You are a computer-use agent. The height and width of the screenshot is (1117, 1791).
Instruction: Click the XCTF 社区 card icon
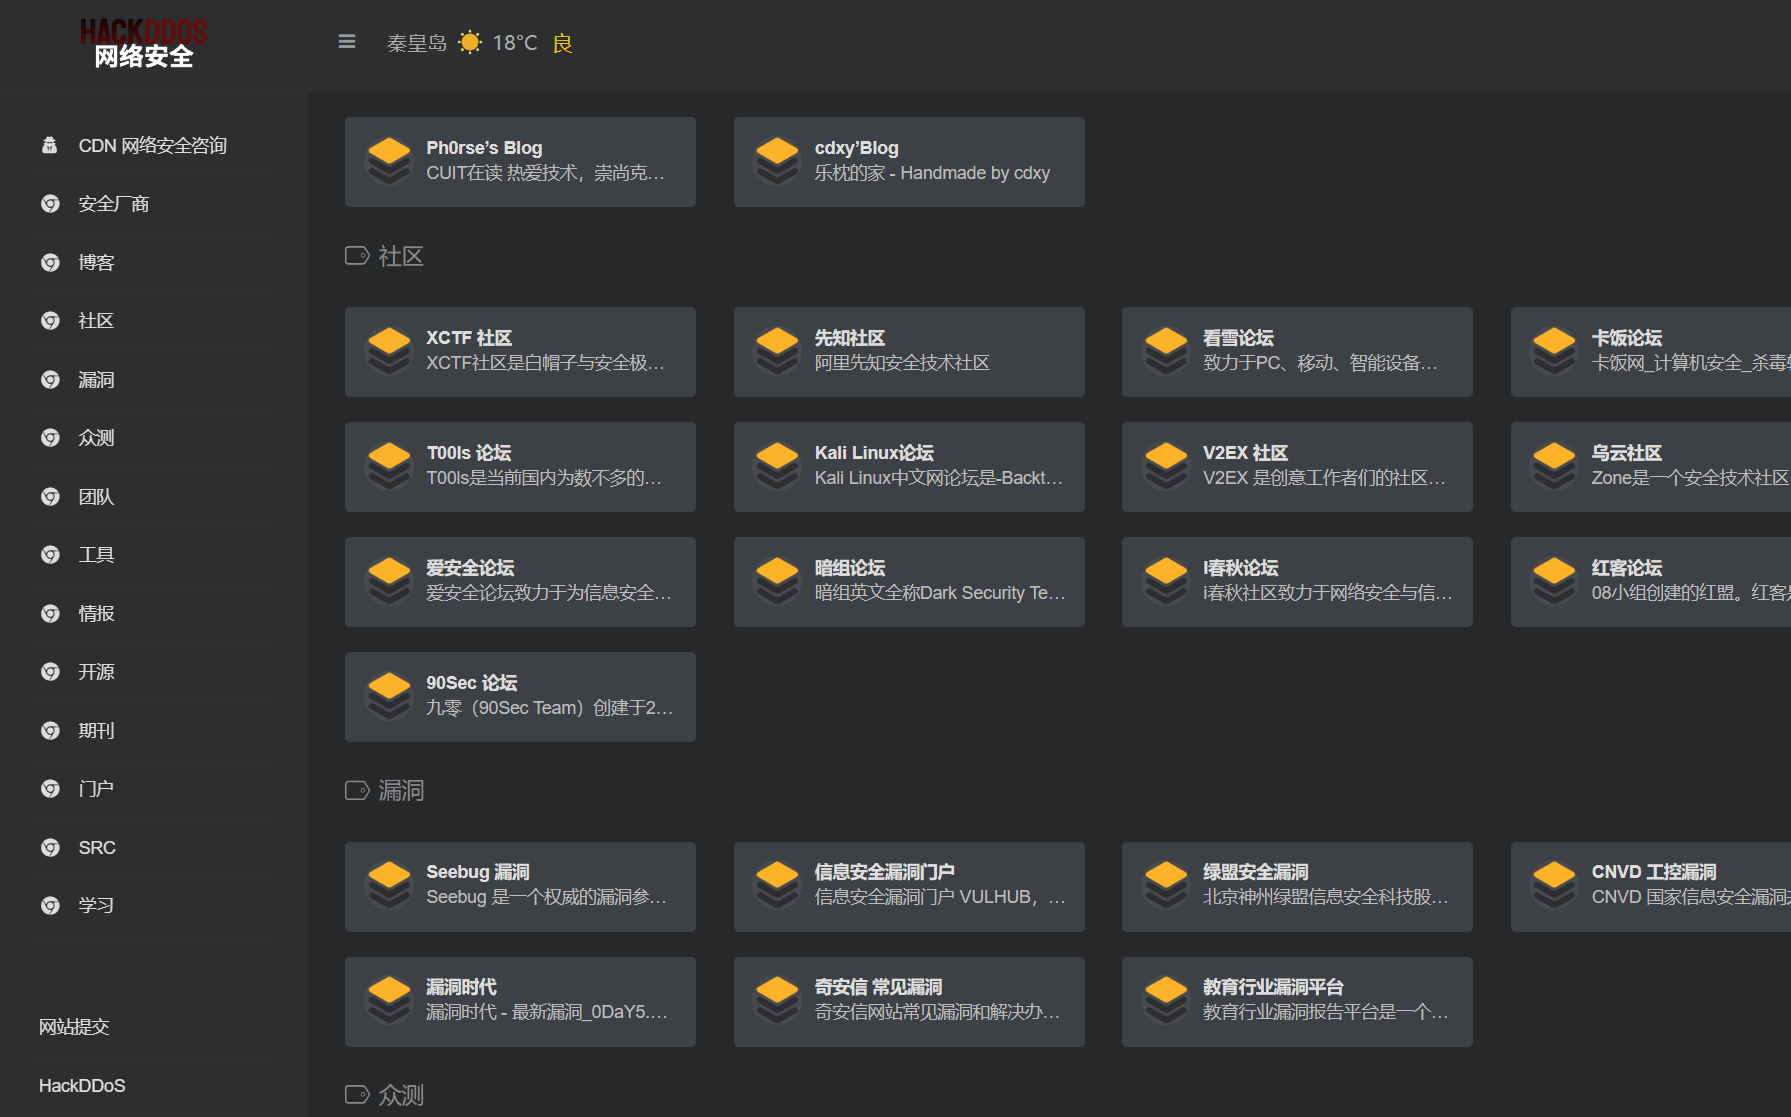pos(389,352)
